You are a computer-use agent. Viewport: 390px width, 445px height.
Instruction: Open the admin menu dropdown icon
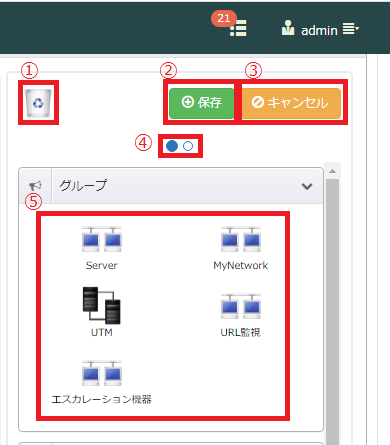[x=351, y=29]
